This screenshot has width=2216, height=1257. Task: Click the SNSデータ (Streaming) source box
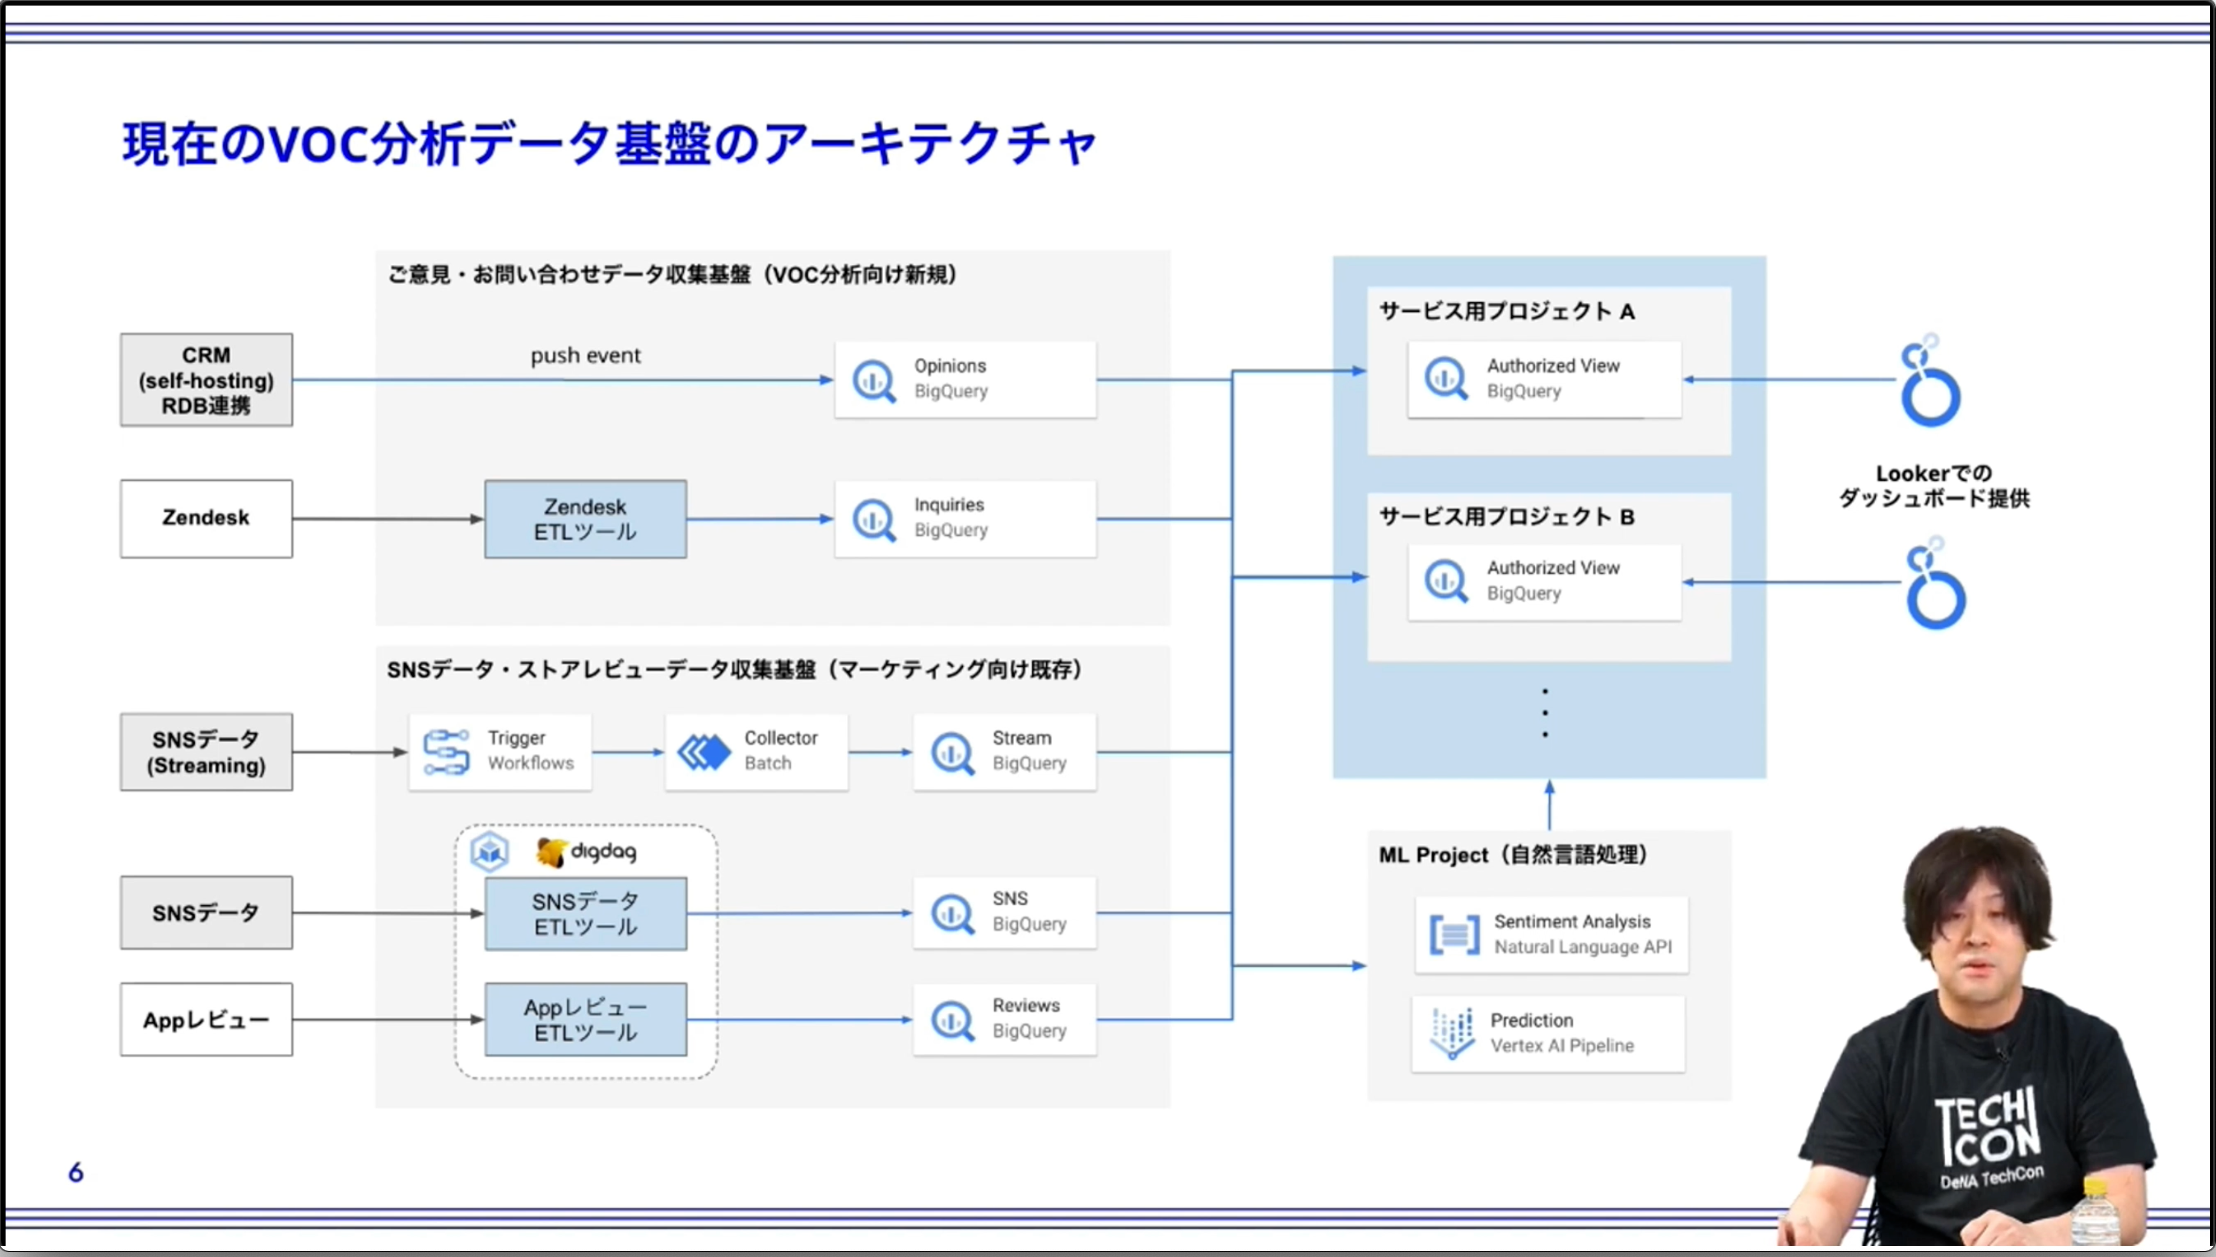(x=205, y=751)
